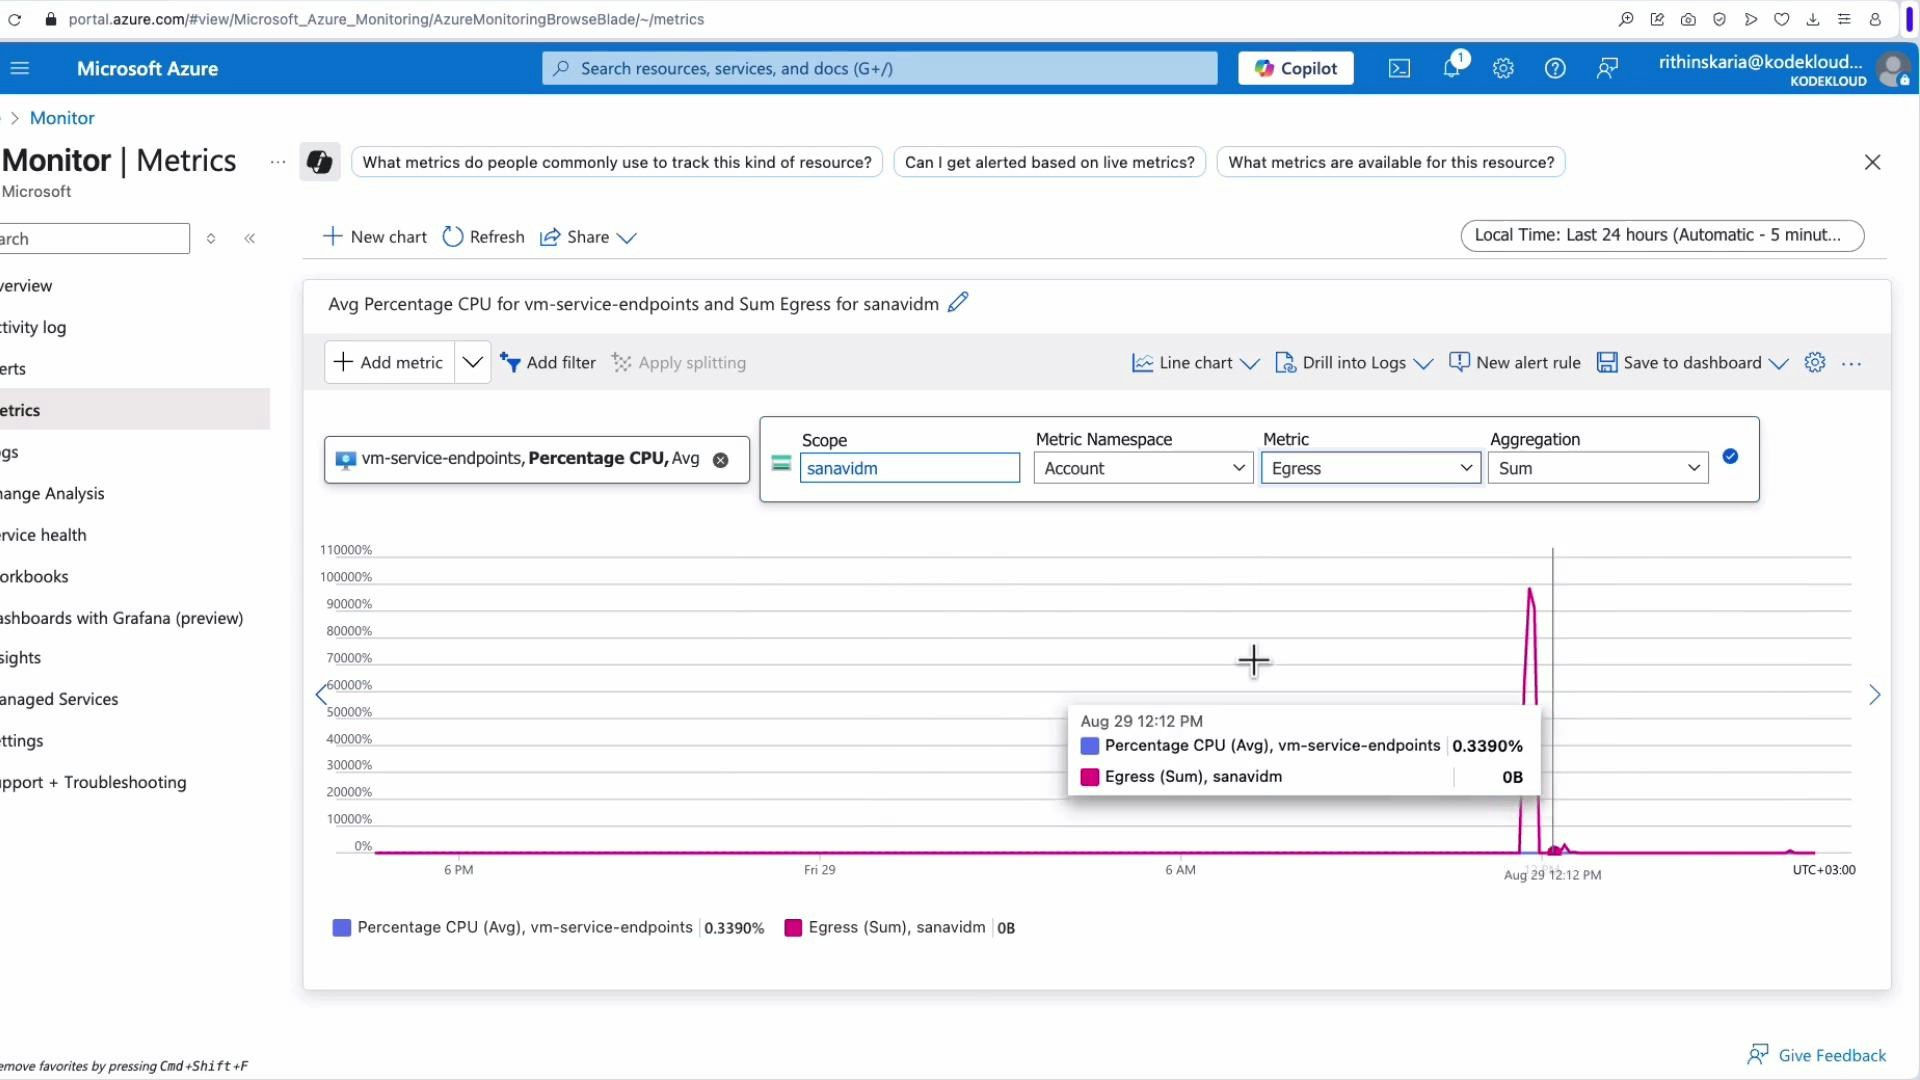The image size is (1920, 1080).
Task: Click New chart above the metrics chart
Action: pos(373,236)
